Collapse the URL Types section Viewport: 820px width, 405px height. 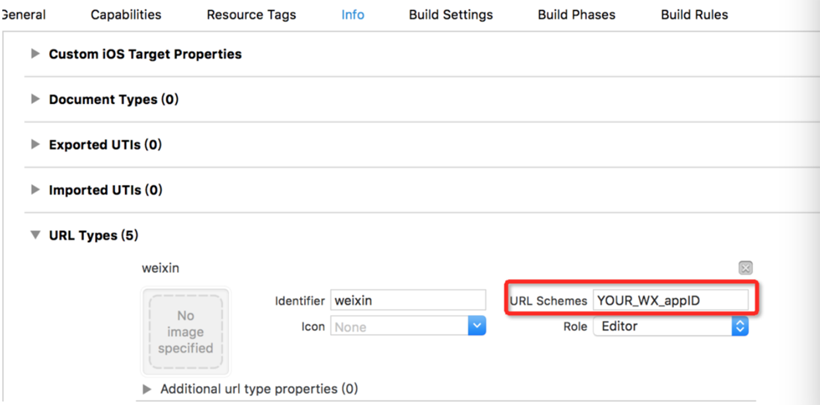coord(36,235)
